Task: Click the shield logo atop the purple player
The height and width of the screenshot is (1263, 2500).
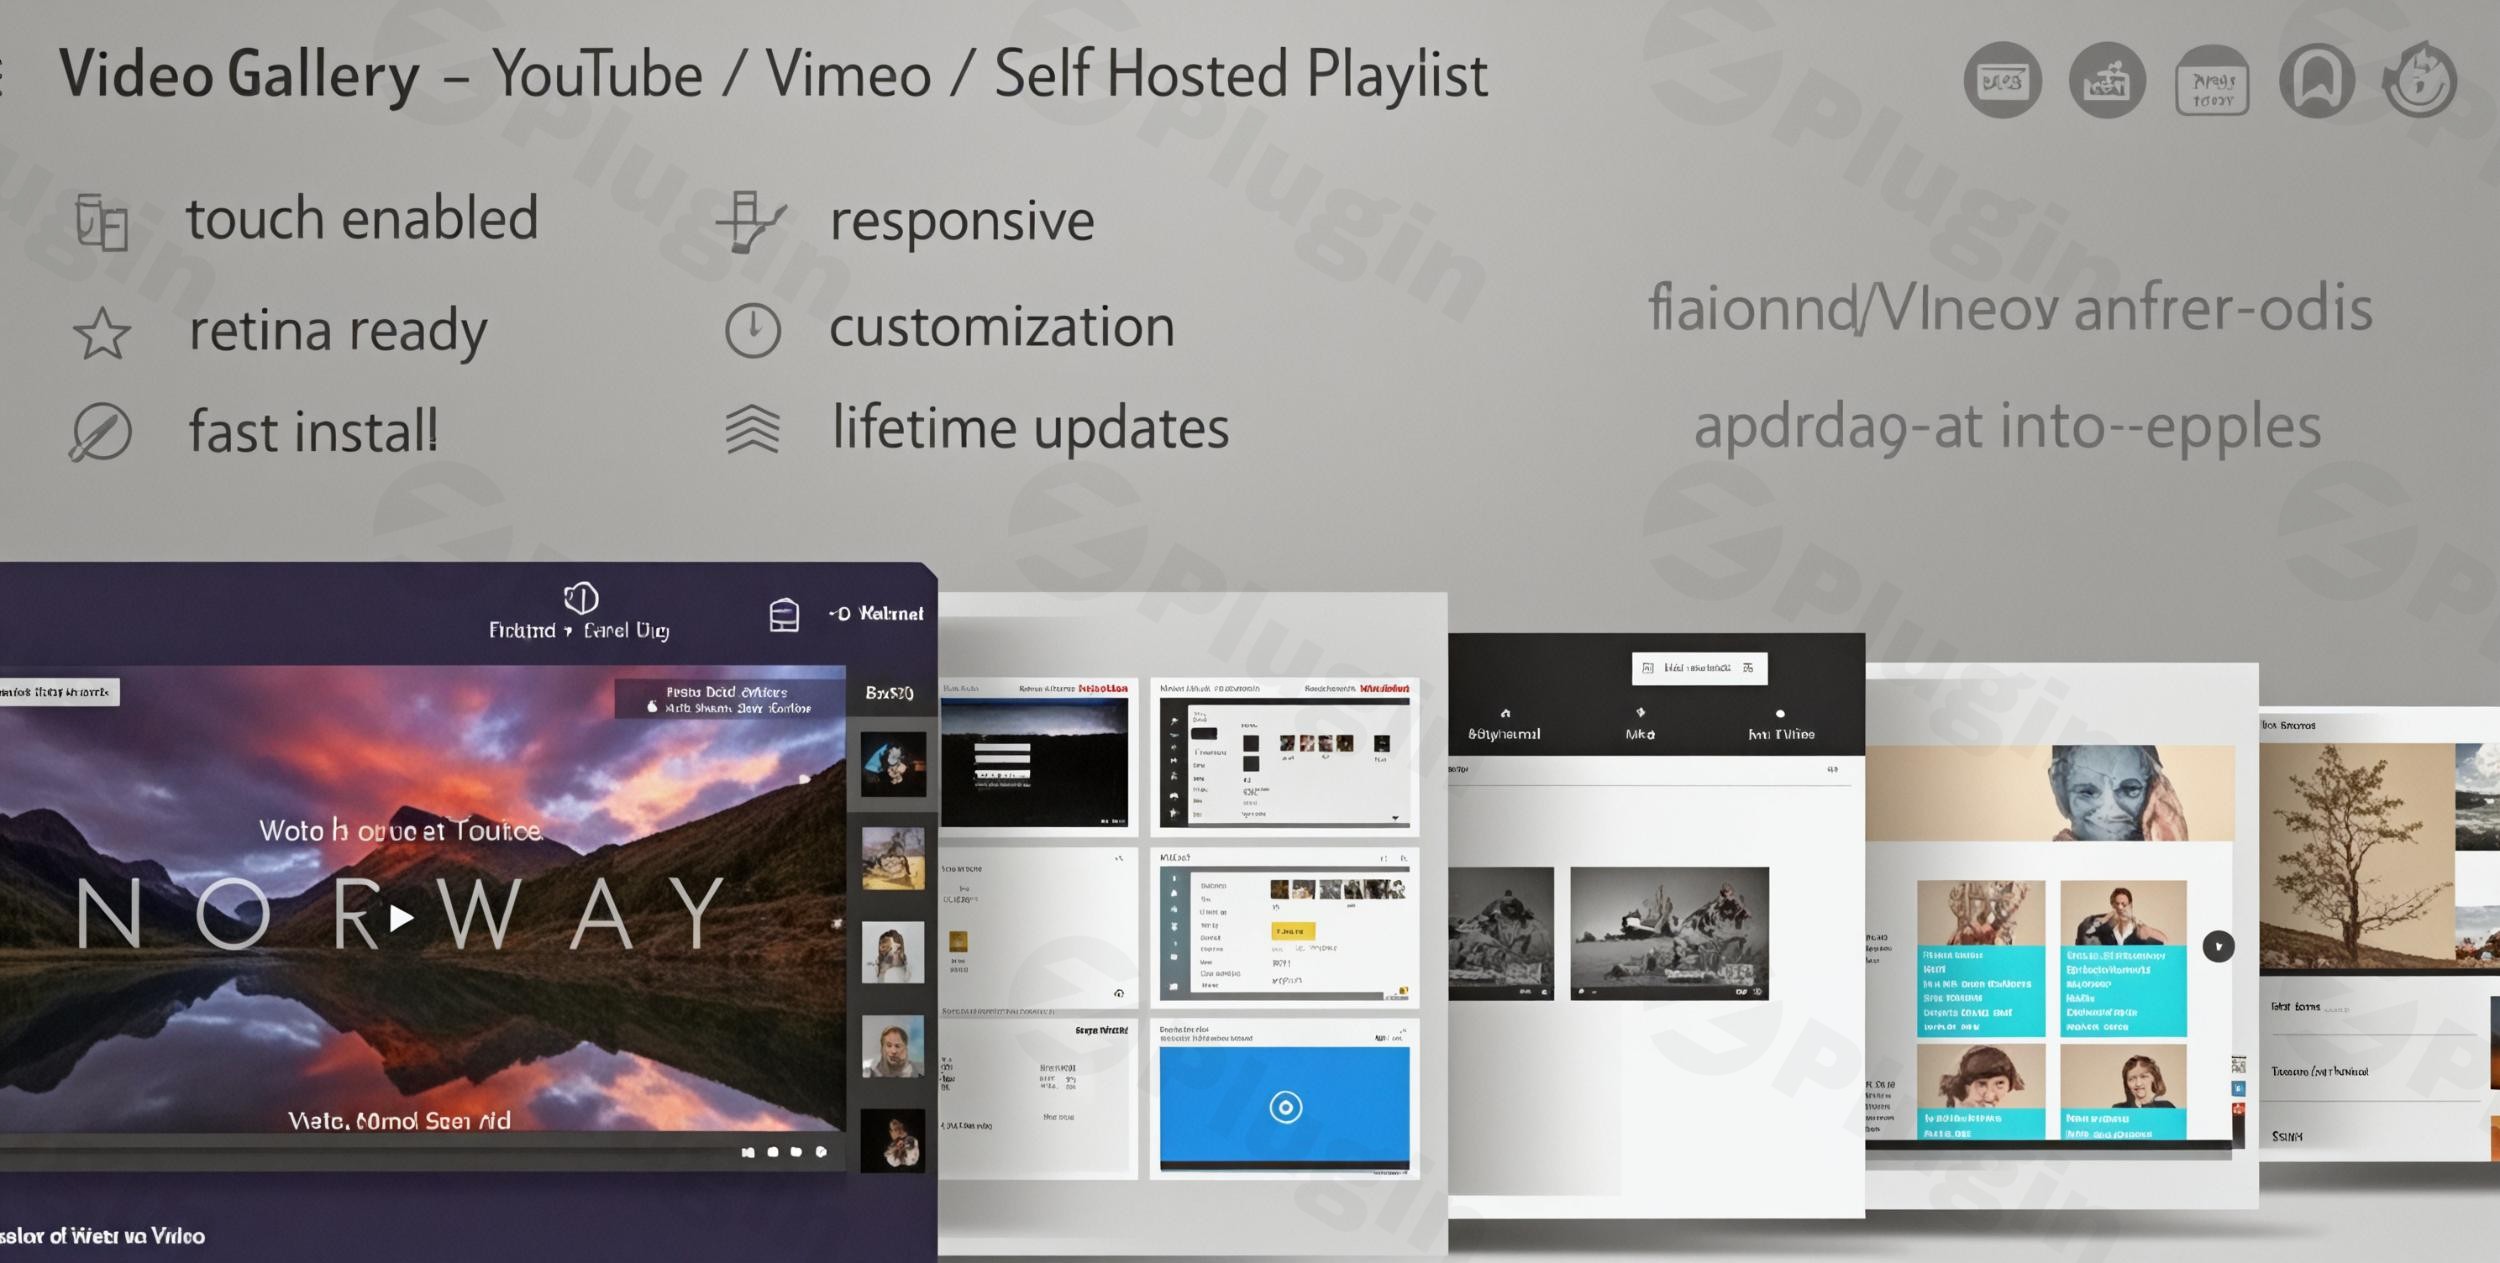Action: (581, 598)
